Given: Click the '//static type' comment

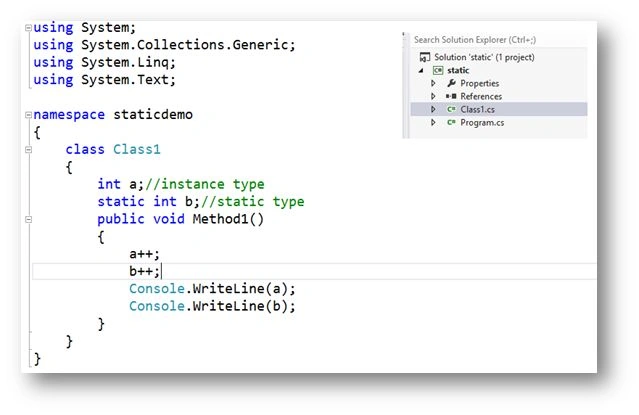Looking at the screenshot, I should (x=253, y=202).
